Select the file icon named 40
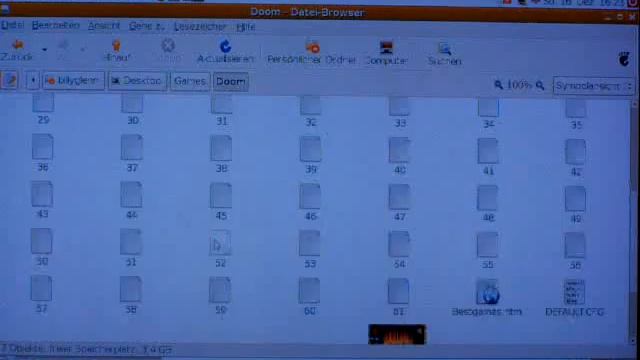The image size is (640, 360). [x=399, y=150]
